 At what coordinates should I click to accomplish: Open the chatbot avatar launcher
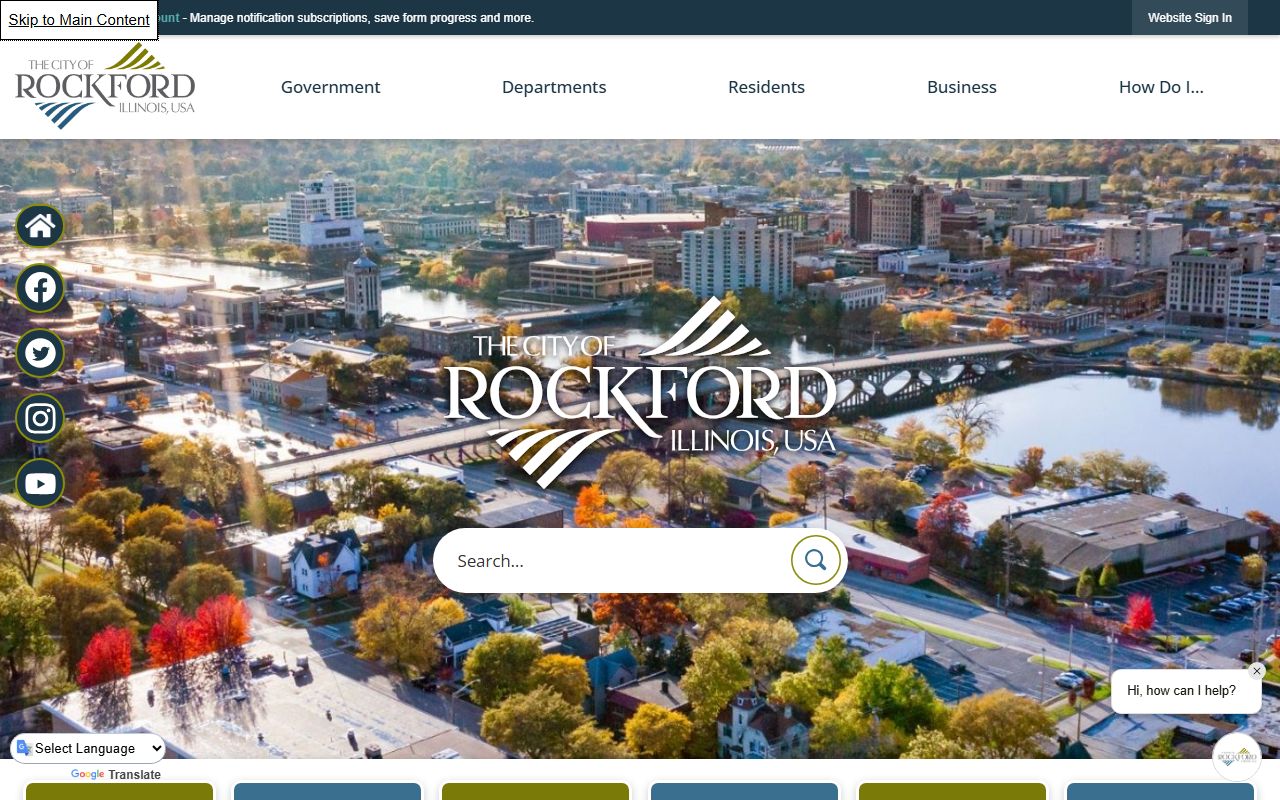[1237, 757]
